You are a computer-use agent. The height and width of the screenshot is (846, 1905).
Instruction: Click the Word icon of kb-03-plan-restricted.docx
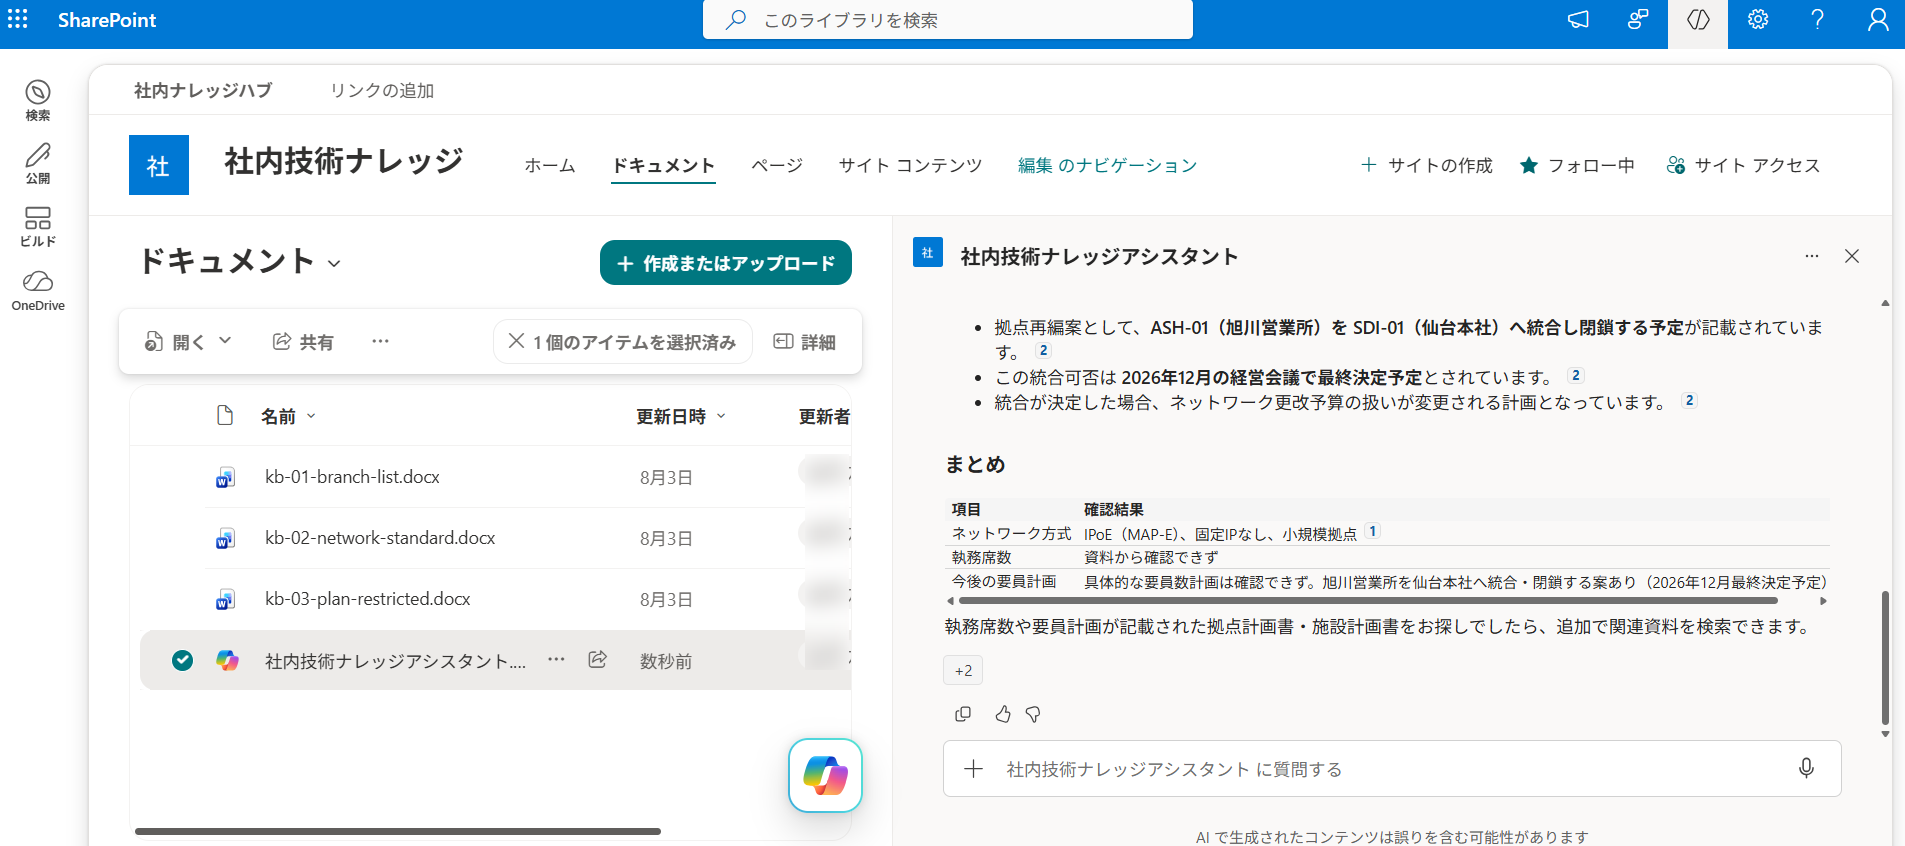tap(225, 600)
